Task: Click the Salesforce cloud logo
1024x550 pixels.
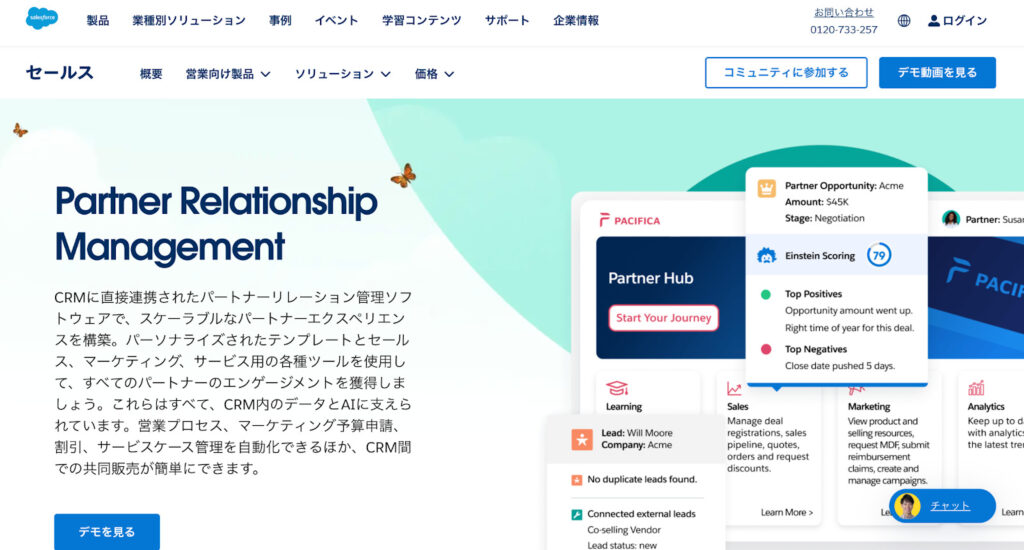Action: click(42, 18)
